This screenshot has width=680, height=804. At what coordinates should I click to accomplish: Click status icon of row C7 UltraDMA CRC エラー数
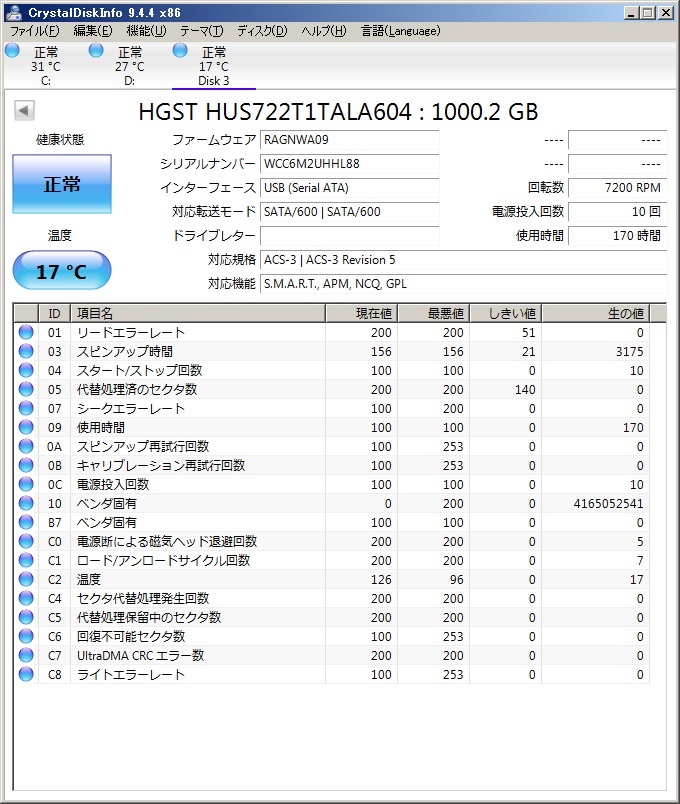[26, 655]
